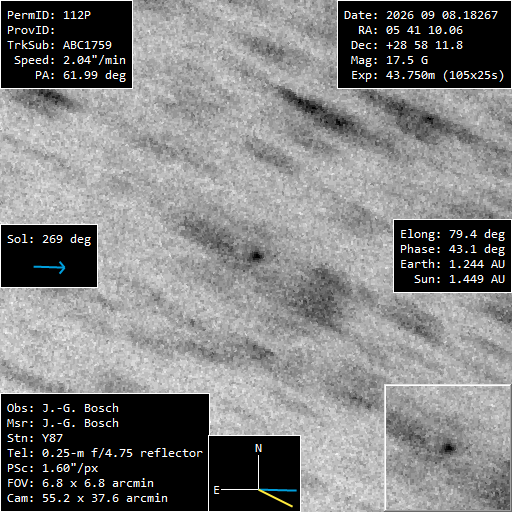Click the PermID 112P text
Screen dimensions: 512x512
tap(49, 15)
